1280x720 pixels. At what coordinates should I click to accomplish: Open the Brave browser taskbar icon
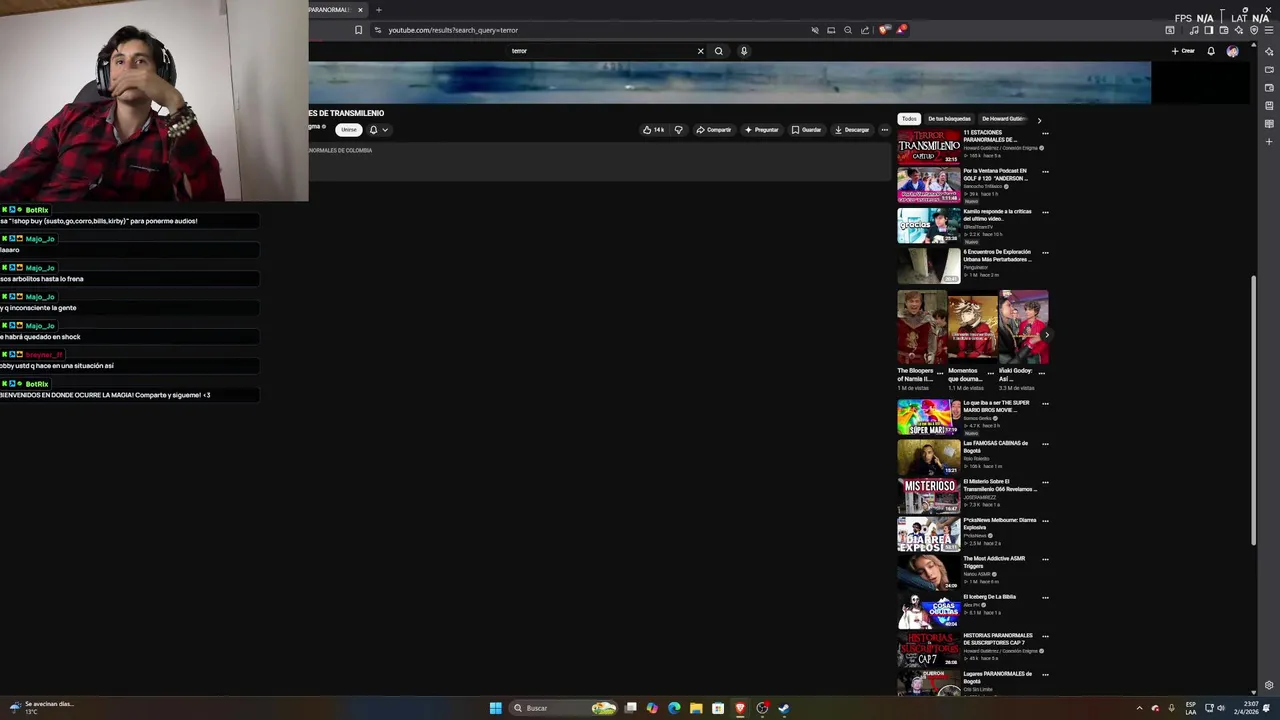740,708
